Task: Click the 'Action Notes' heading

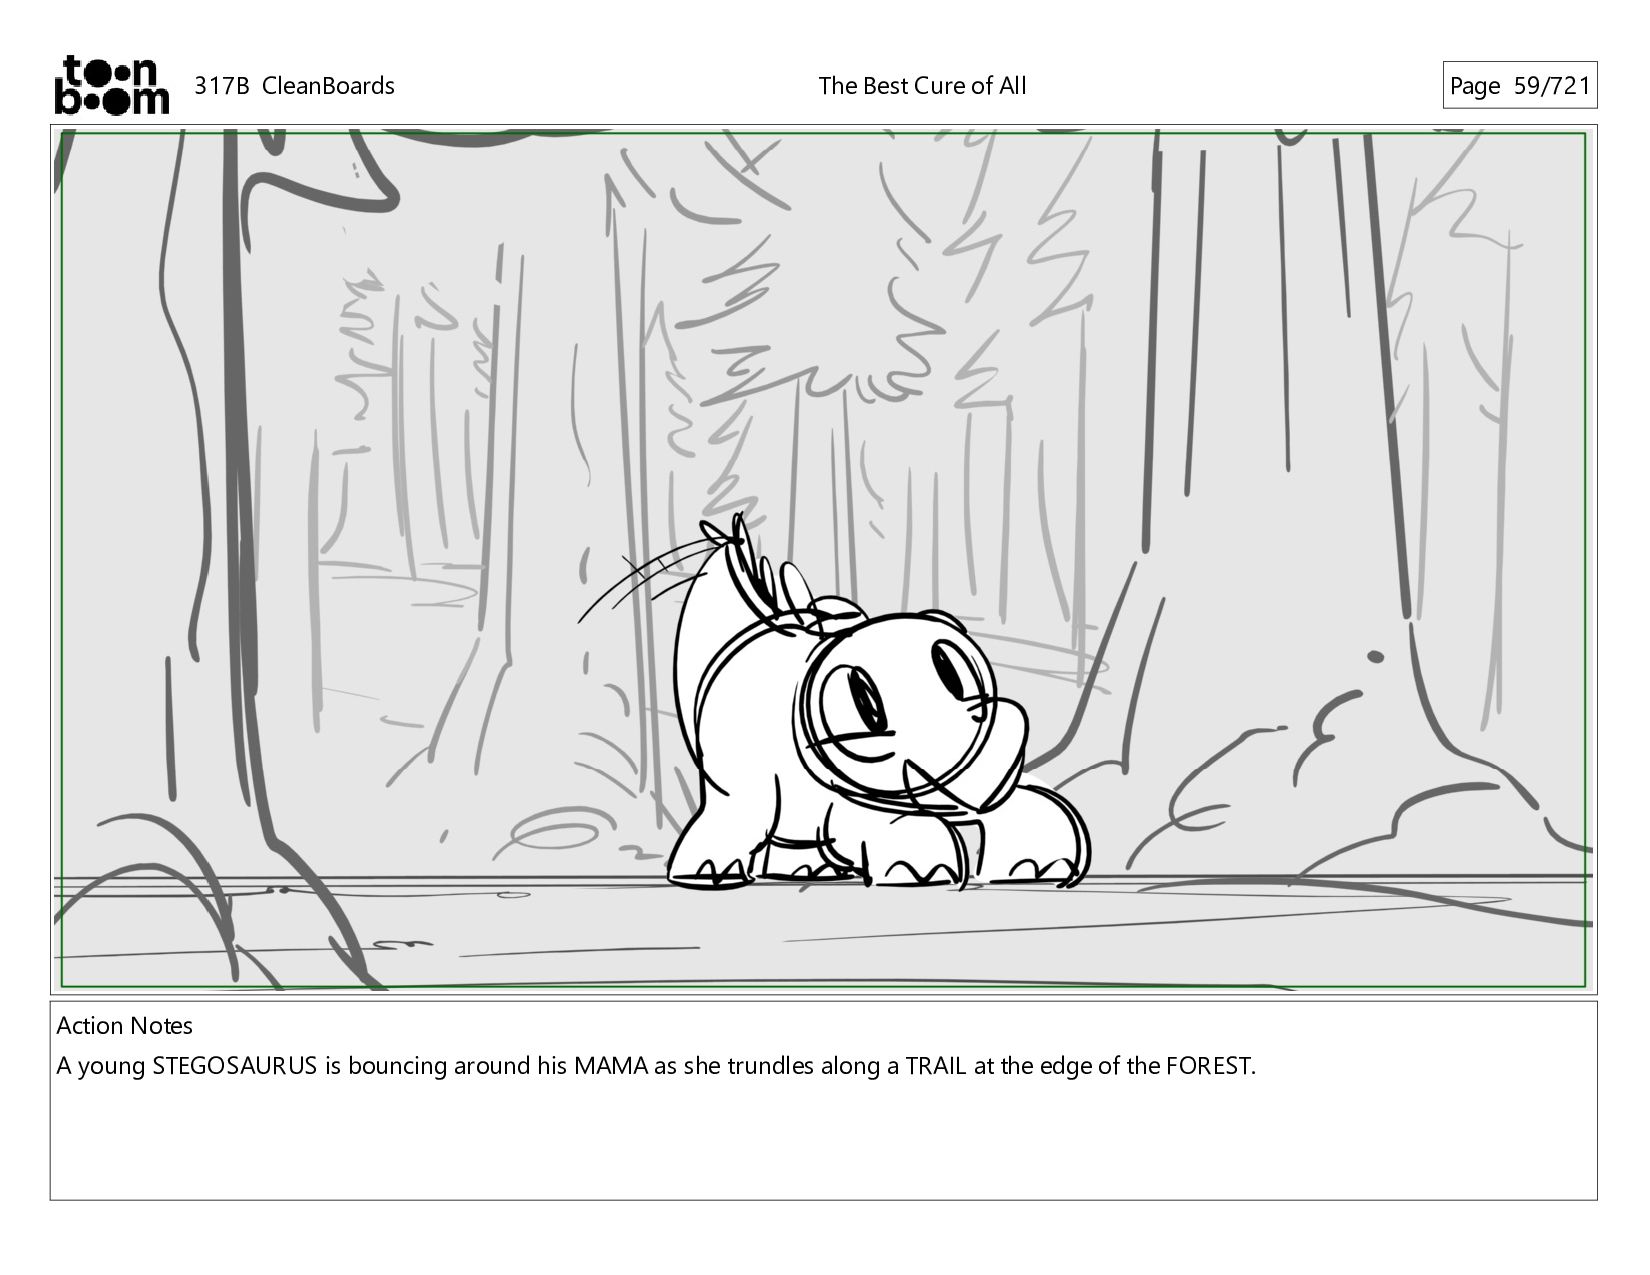Action: (124, 1026)
